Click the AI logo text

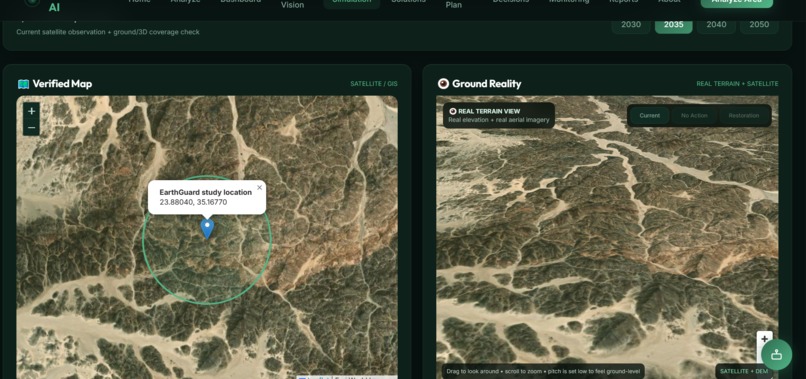[x=54, y=7]
